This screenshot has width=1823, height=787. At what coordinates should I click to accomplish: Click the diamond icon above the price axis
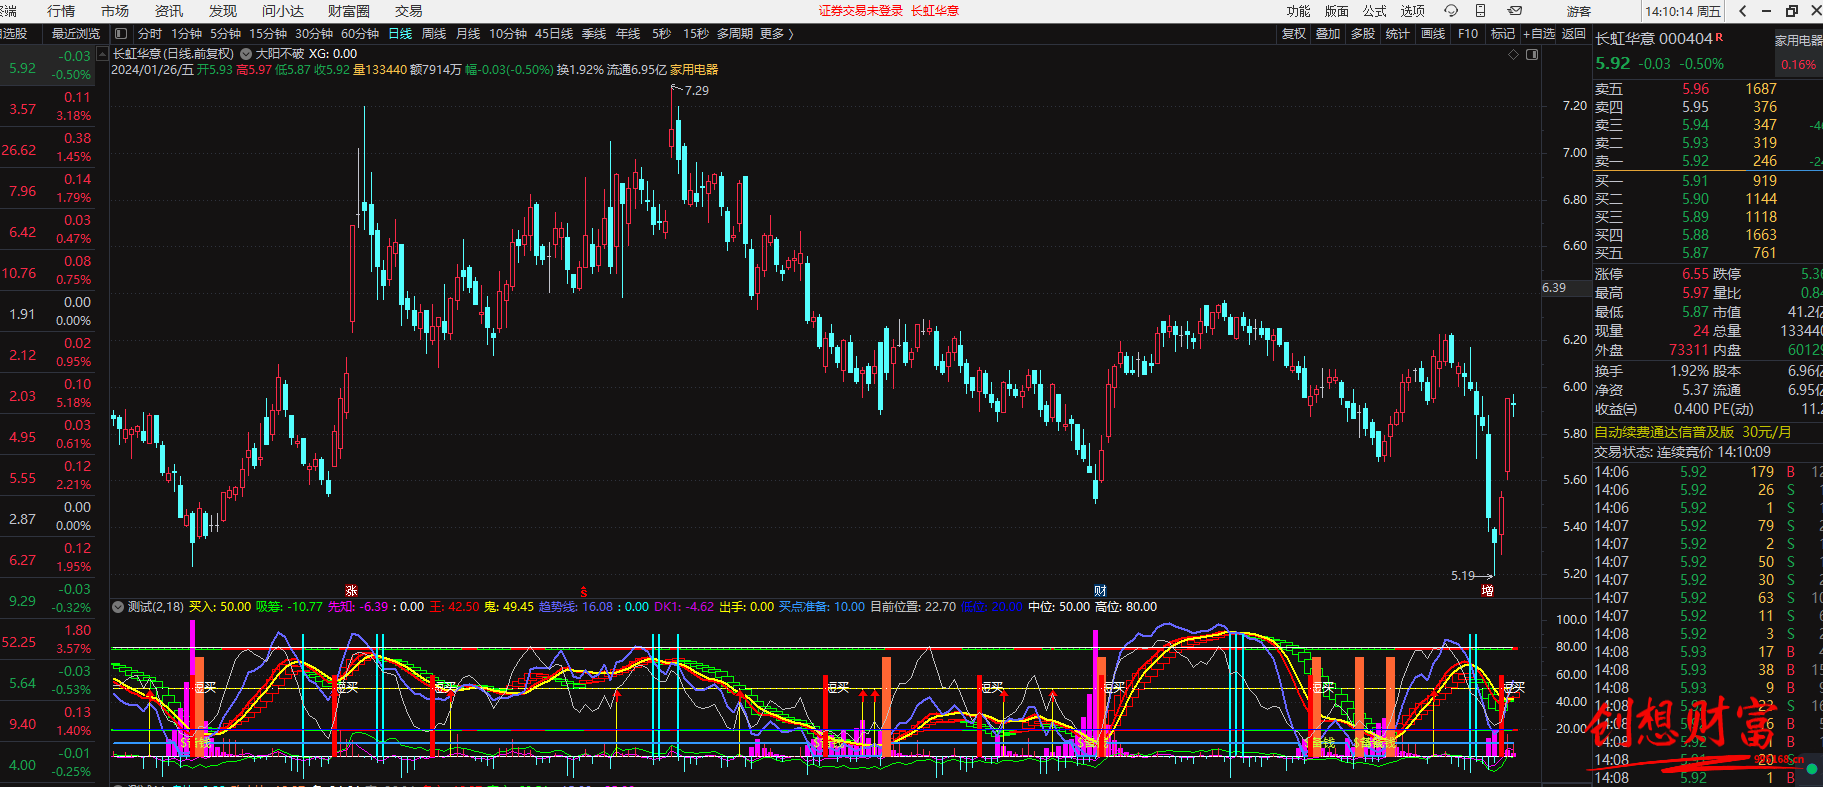(1513, 54)
